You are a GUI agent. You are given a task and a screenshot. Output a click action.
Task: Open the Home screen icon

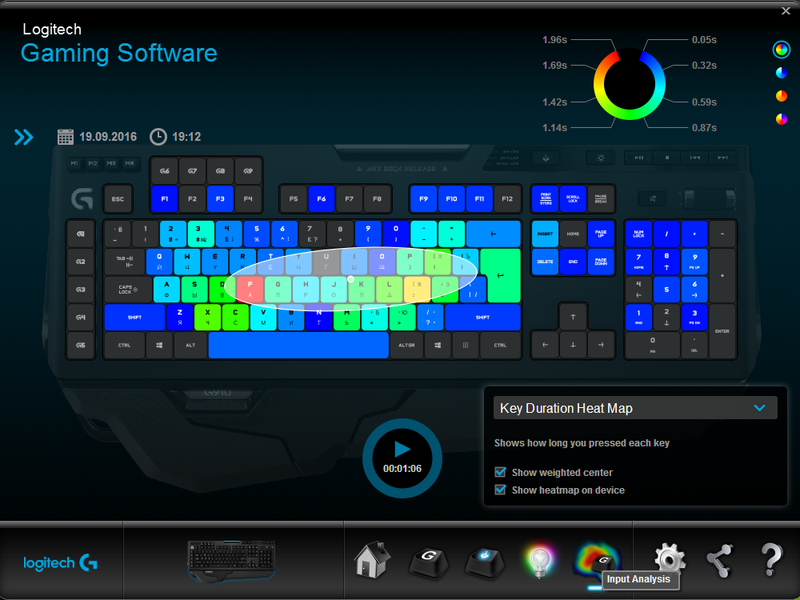[x=372, y=560]
